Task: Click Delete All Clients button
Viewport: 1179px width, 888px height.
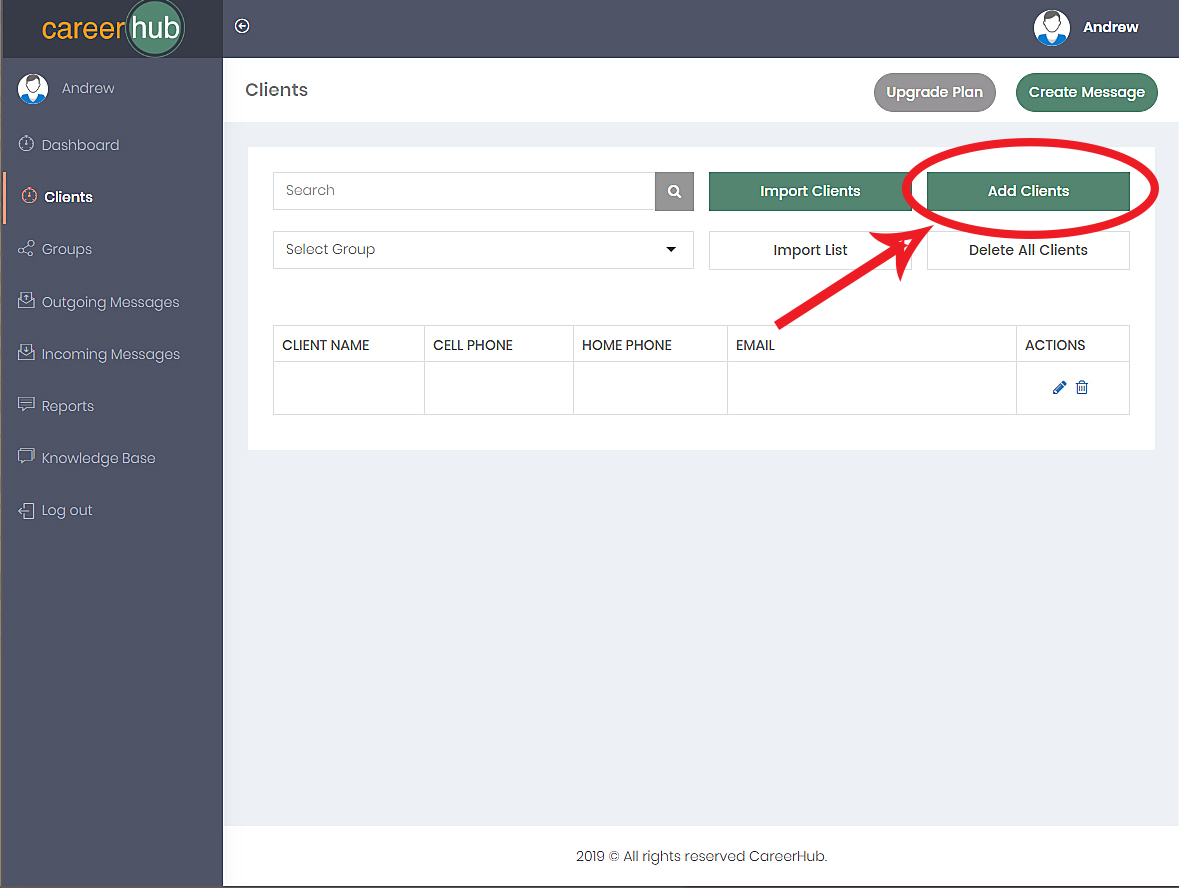Action: point(1028,250)
